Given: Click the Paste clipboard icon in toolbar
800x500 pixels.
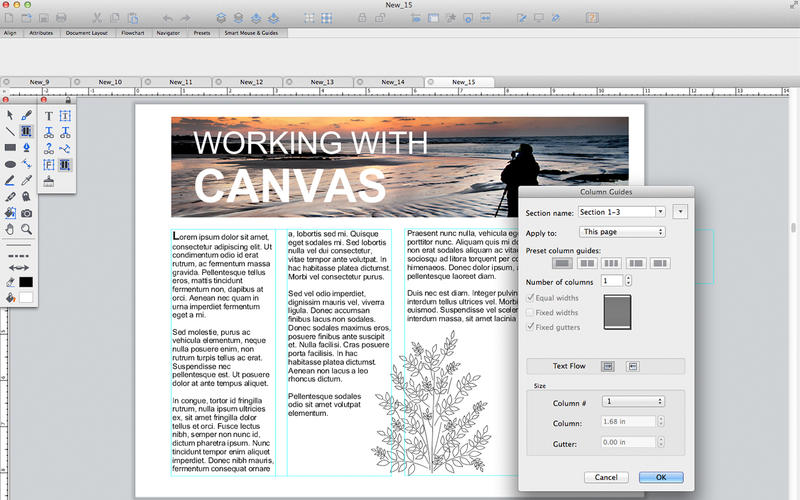Looking at the screenshot, I should 133,18.
